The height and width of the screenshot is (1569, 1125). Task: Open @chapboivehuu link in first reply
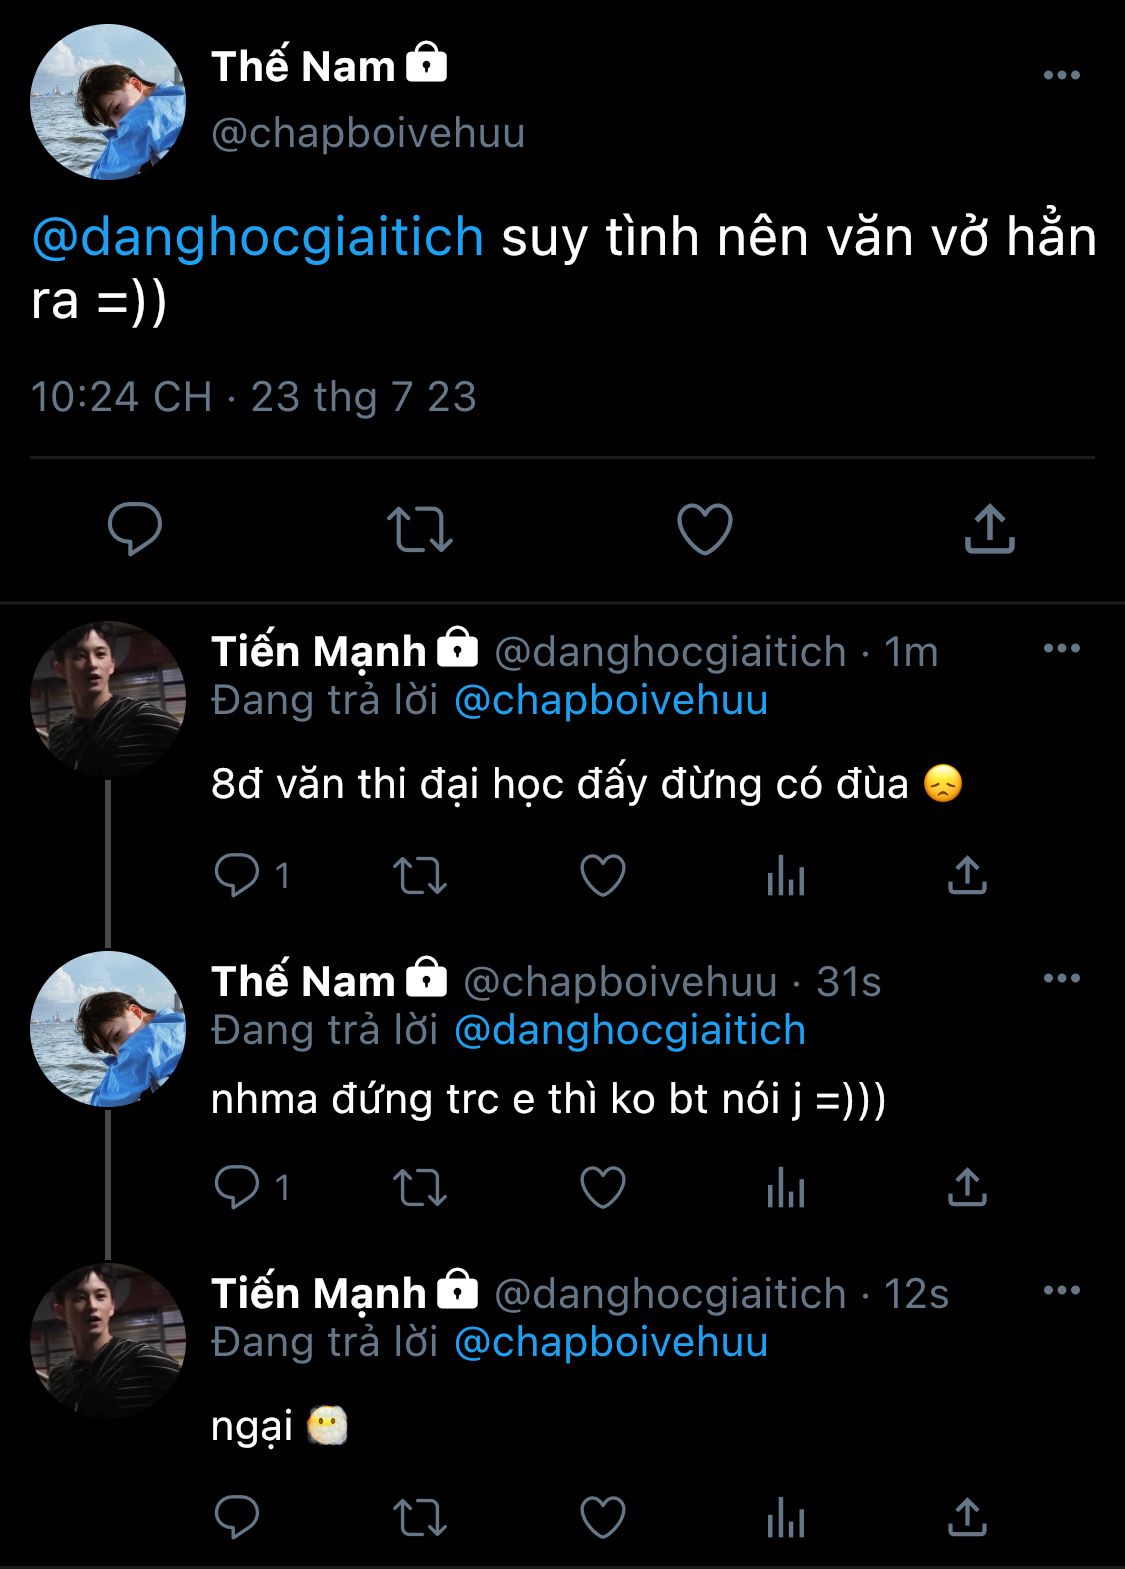(x=610, y=700)
